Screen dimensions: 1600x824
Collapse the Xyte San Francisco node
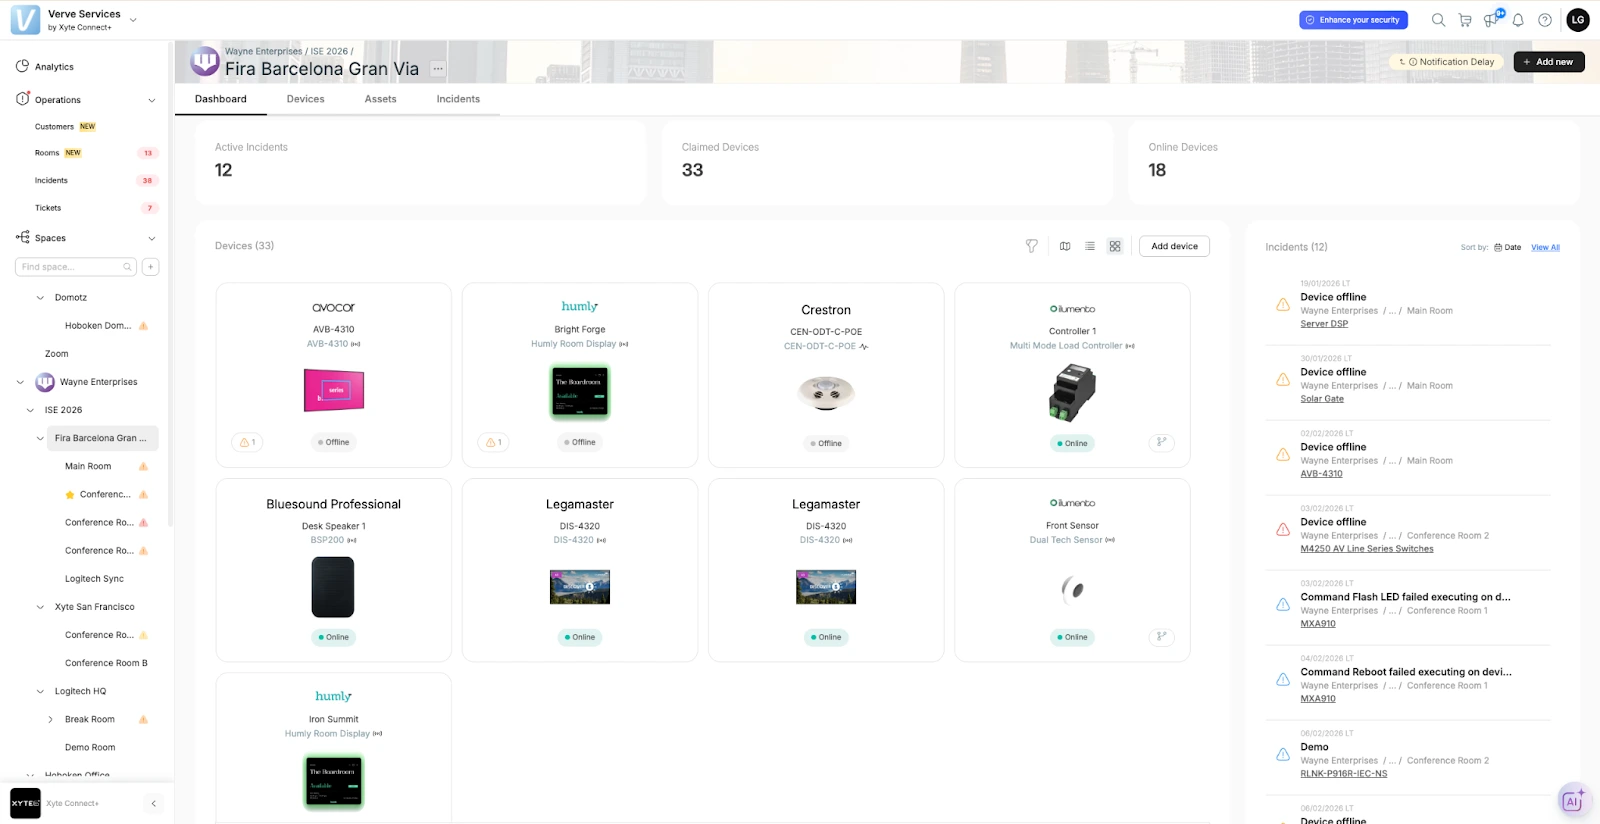click(x=40, y=607)
